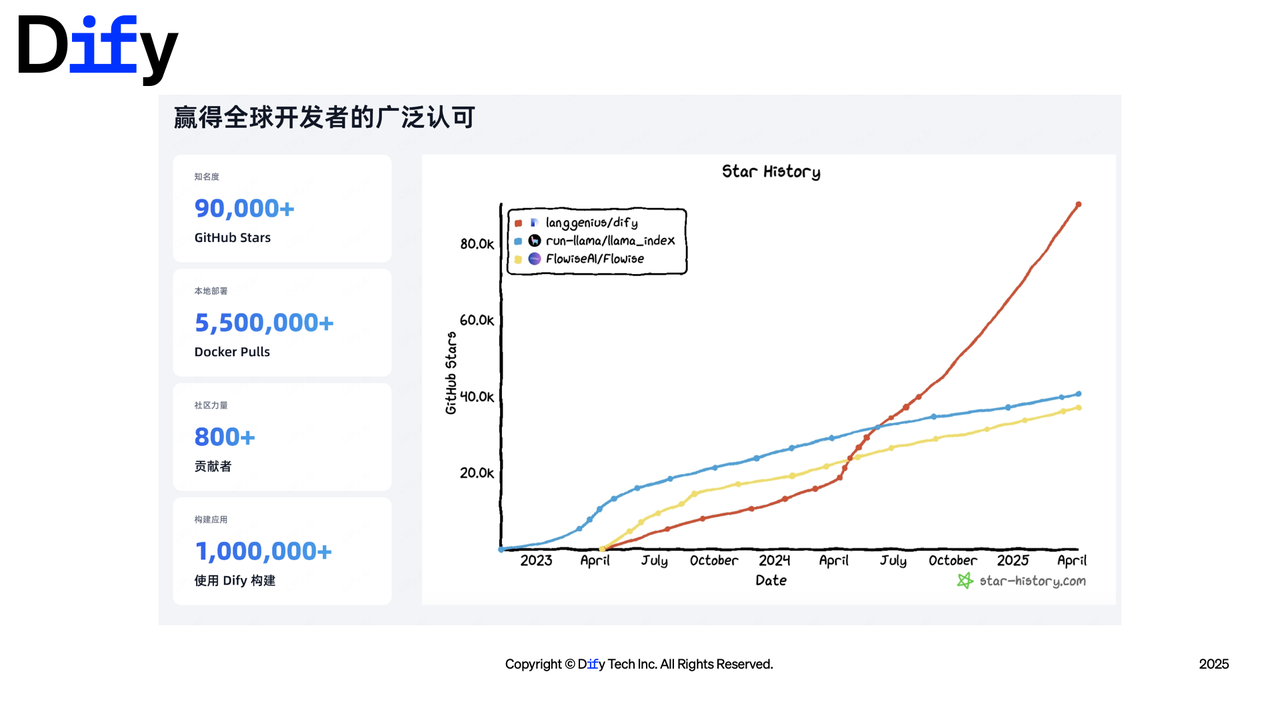Click the Copyright Dify Tech Inc. footer text
The height and width of the screenshot is (720, 1280).
639,664
